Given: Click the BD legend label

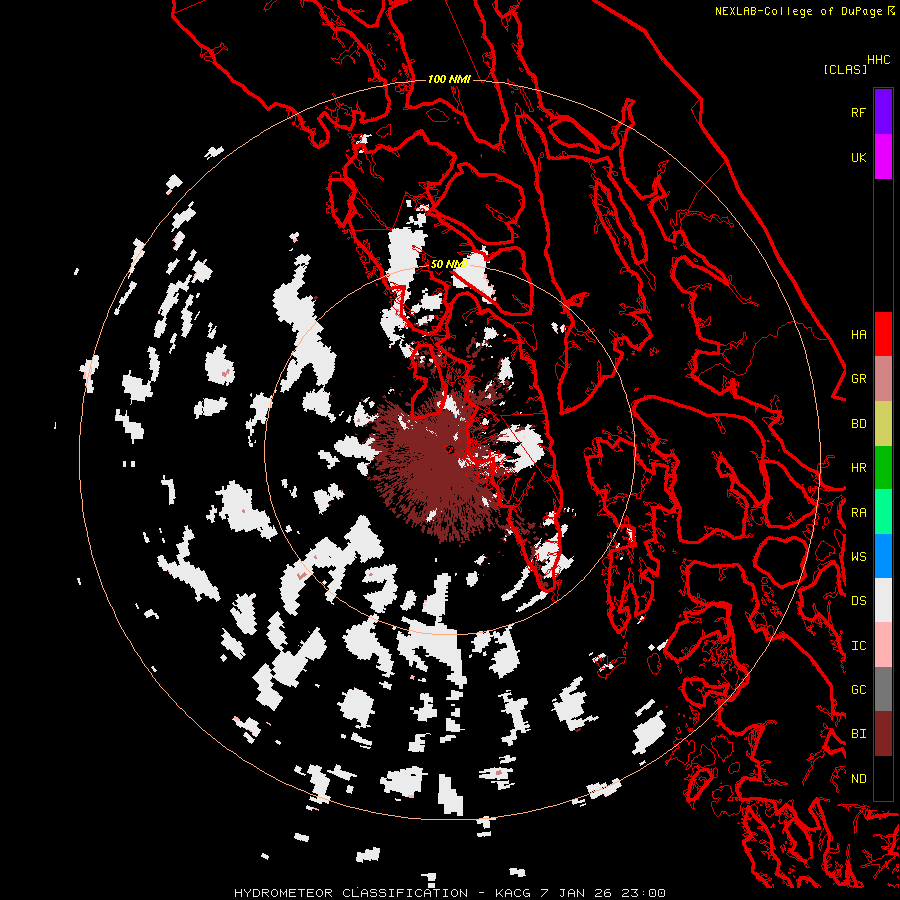Looking at the screenshot, I should [x=858, y=424].
